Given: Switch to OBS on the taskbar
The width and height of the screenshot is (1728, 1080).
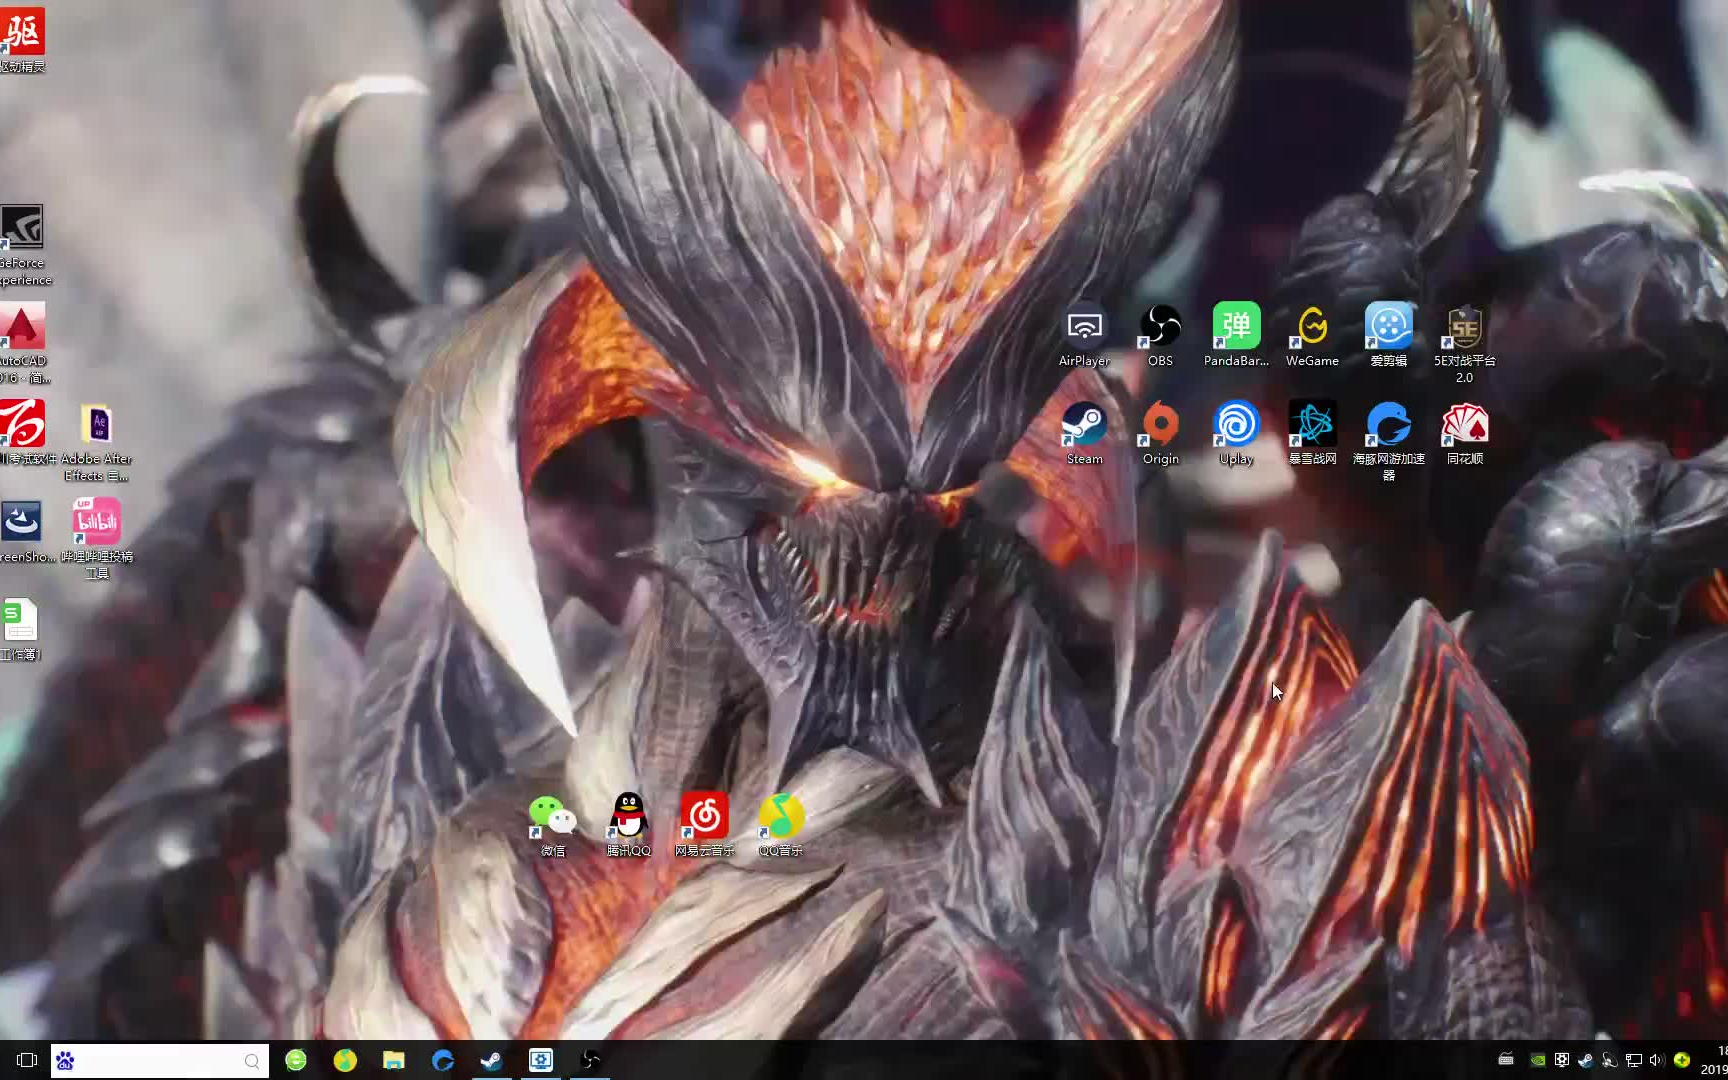Looking at the screenshot, I should point(590,1060).
